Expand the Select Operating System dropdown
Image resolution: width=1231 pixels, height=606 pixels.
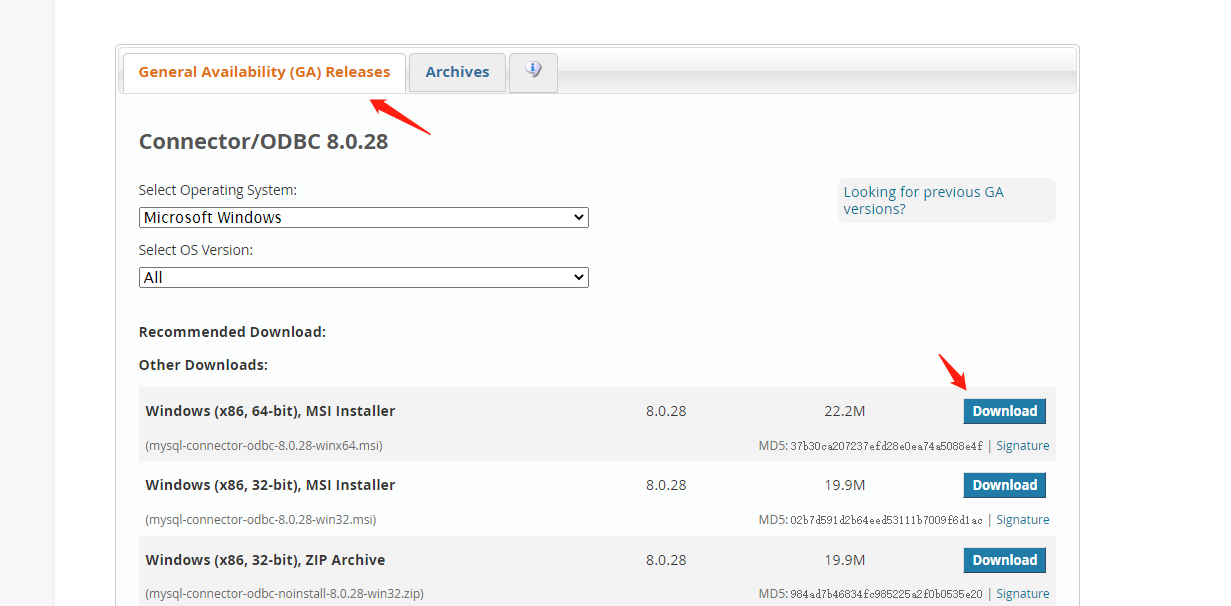tap(364, 217)
